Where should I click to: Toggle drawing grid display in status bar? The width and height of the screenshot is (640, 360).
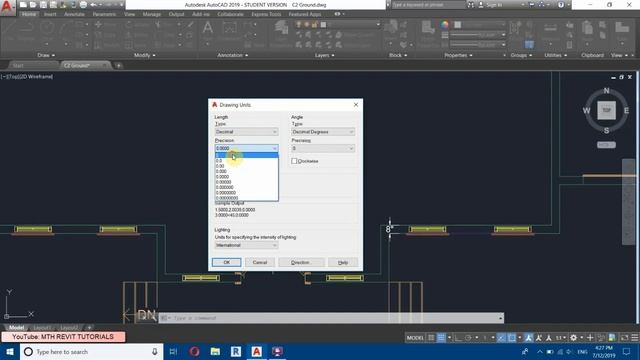[431, 338]
